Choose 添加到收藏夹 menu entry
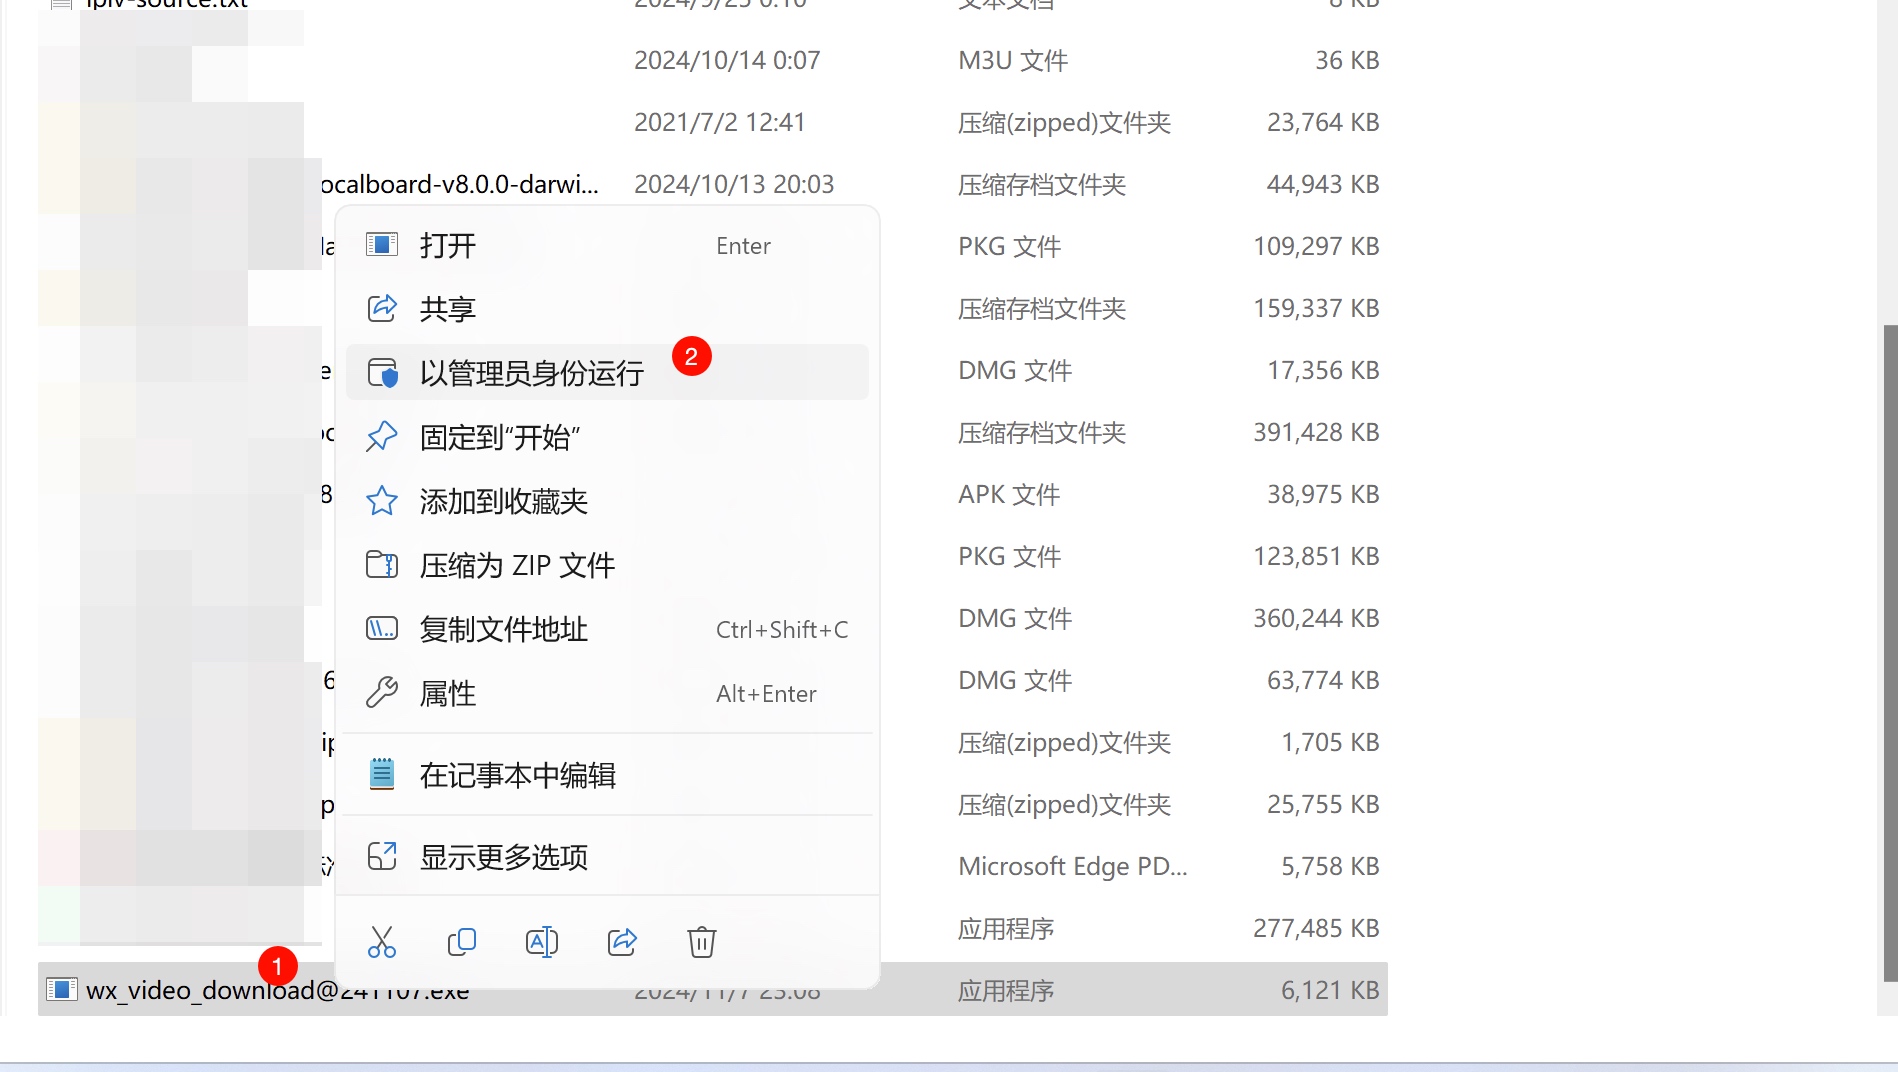Screen dimensions: 1898x1072 (607, 501)
